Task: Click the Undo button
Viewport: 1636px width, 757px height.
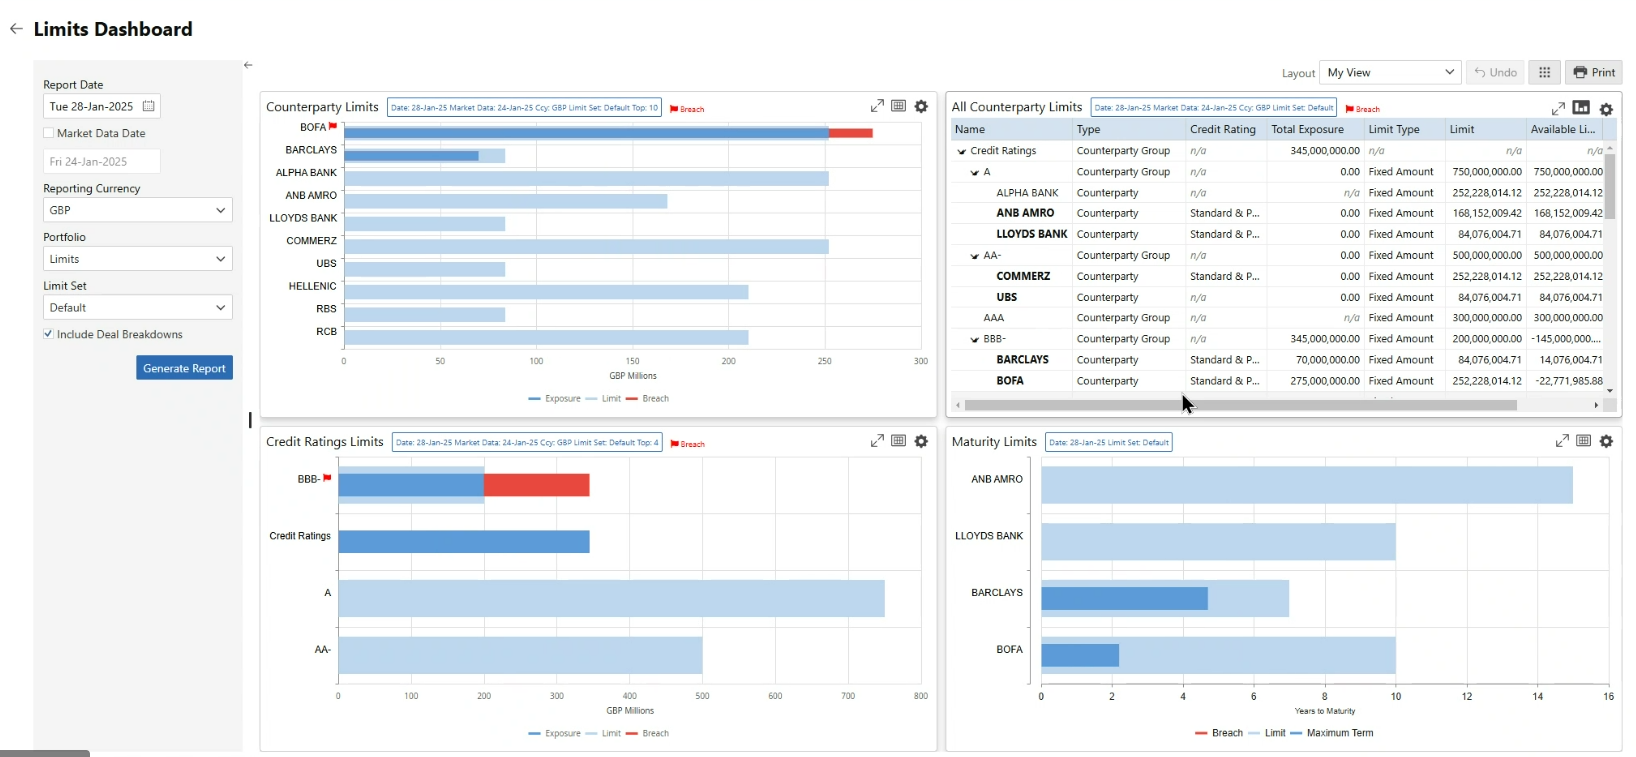Action: 1496,72
